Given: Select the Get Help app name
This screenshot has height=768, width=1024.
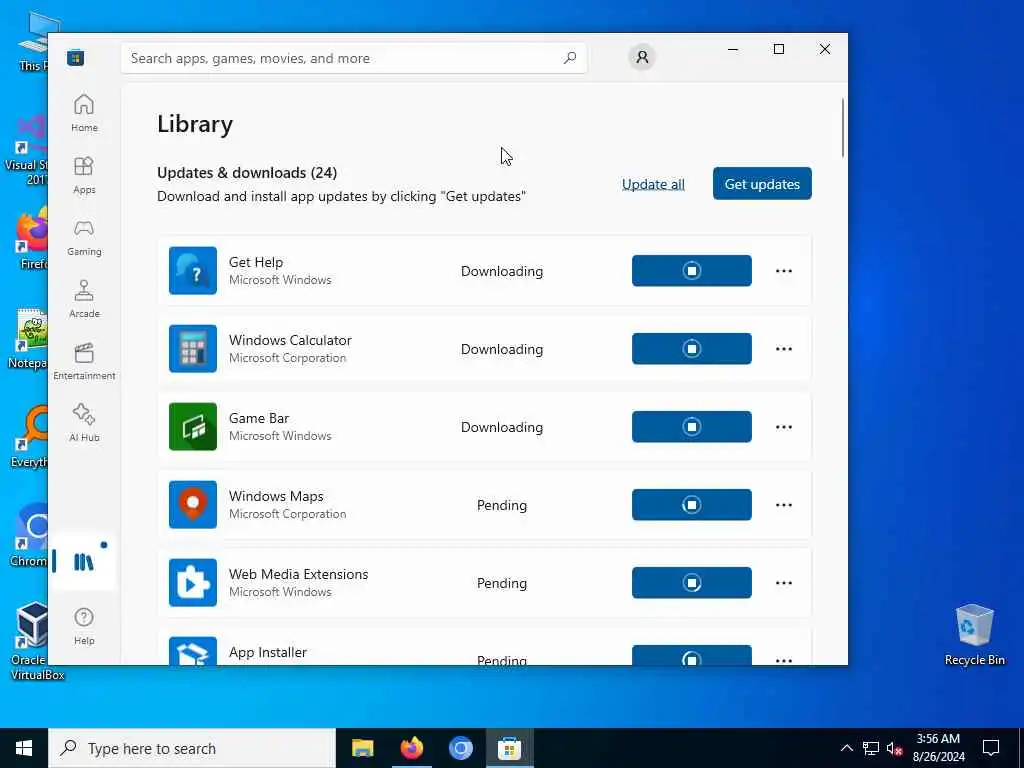Looking at the screenshot, I should point(256,262).
